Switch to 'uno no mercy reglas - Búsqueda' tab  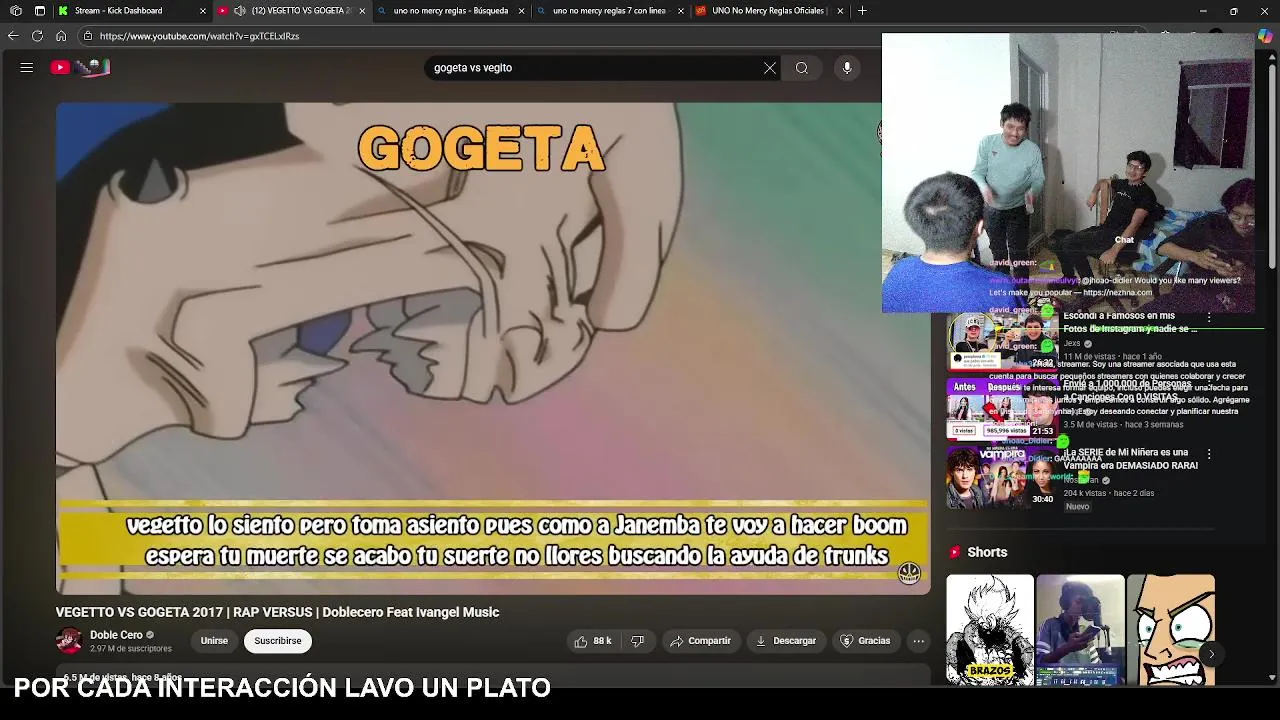(x=450, y=11)
